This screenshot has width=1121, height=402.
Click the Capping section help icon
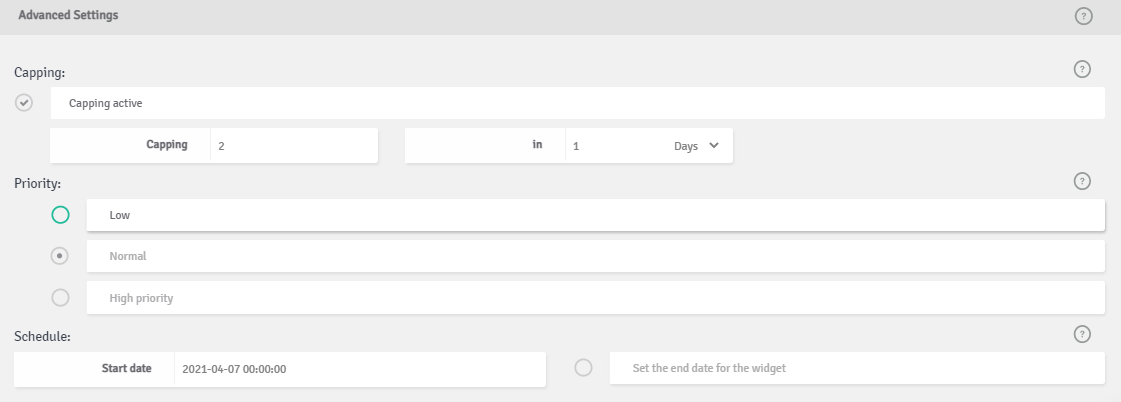(1082, 69)
